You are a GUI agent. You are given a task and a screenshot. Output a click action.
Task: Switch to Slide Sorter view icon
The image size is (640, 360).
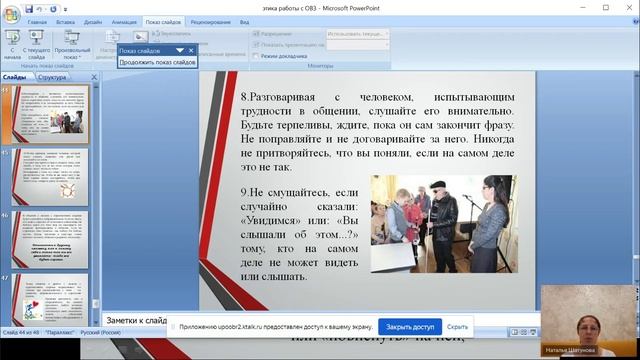coord(524,333)
